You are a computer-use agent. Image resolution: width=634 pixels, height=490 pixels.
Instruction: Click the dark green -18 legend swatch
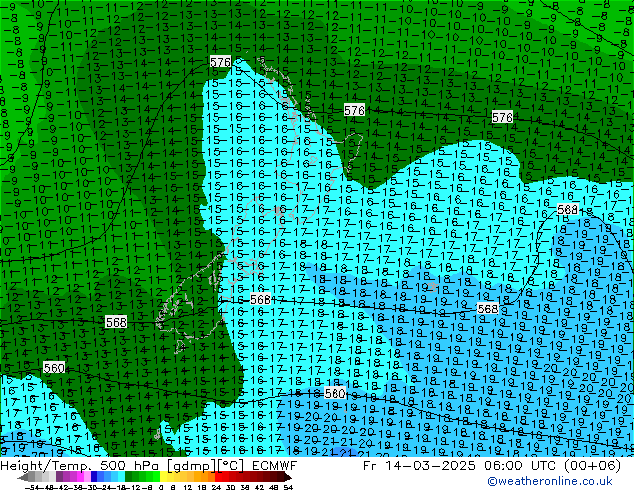pos(129,477)
